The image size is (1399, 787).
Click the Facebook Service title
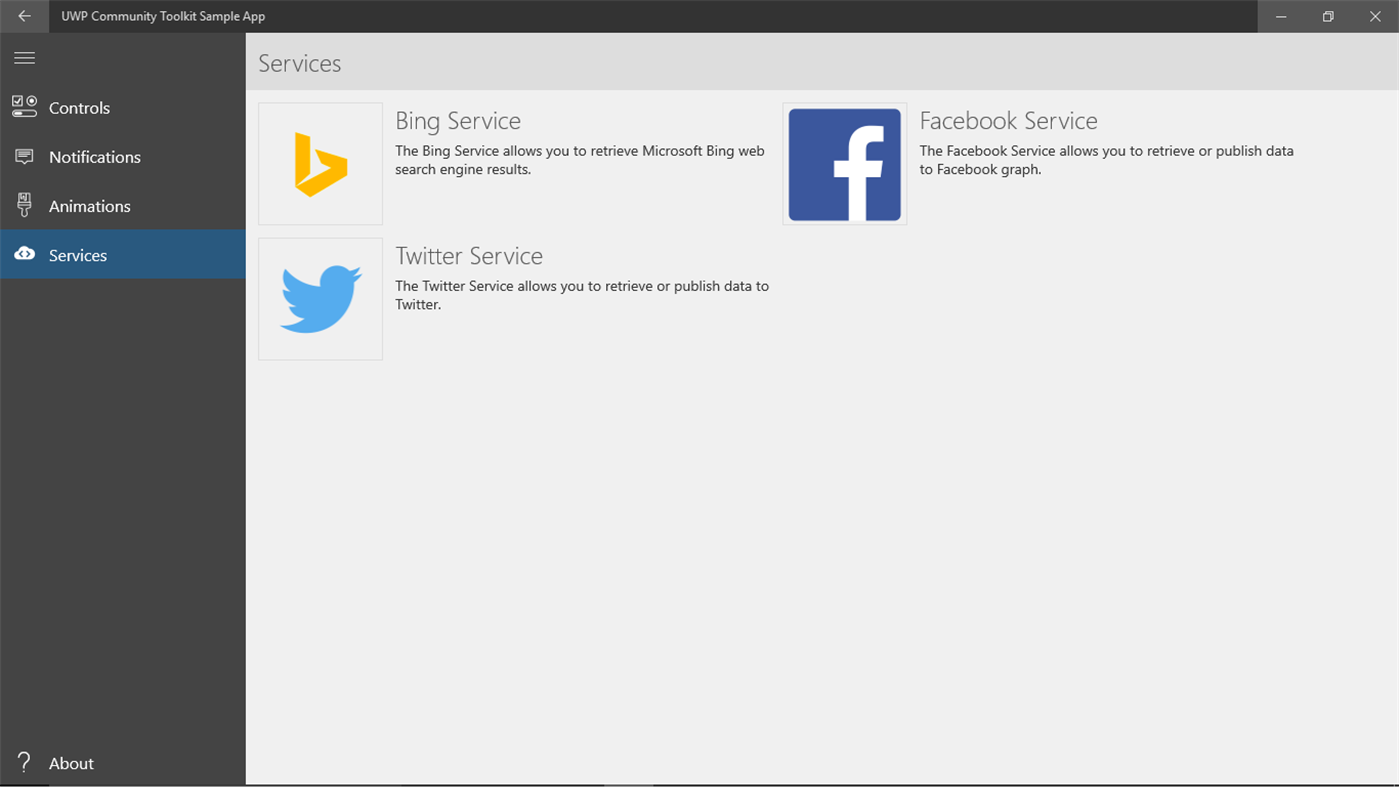click(1008, 121)
